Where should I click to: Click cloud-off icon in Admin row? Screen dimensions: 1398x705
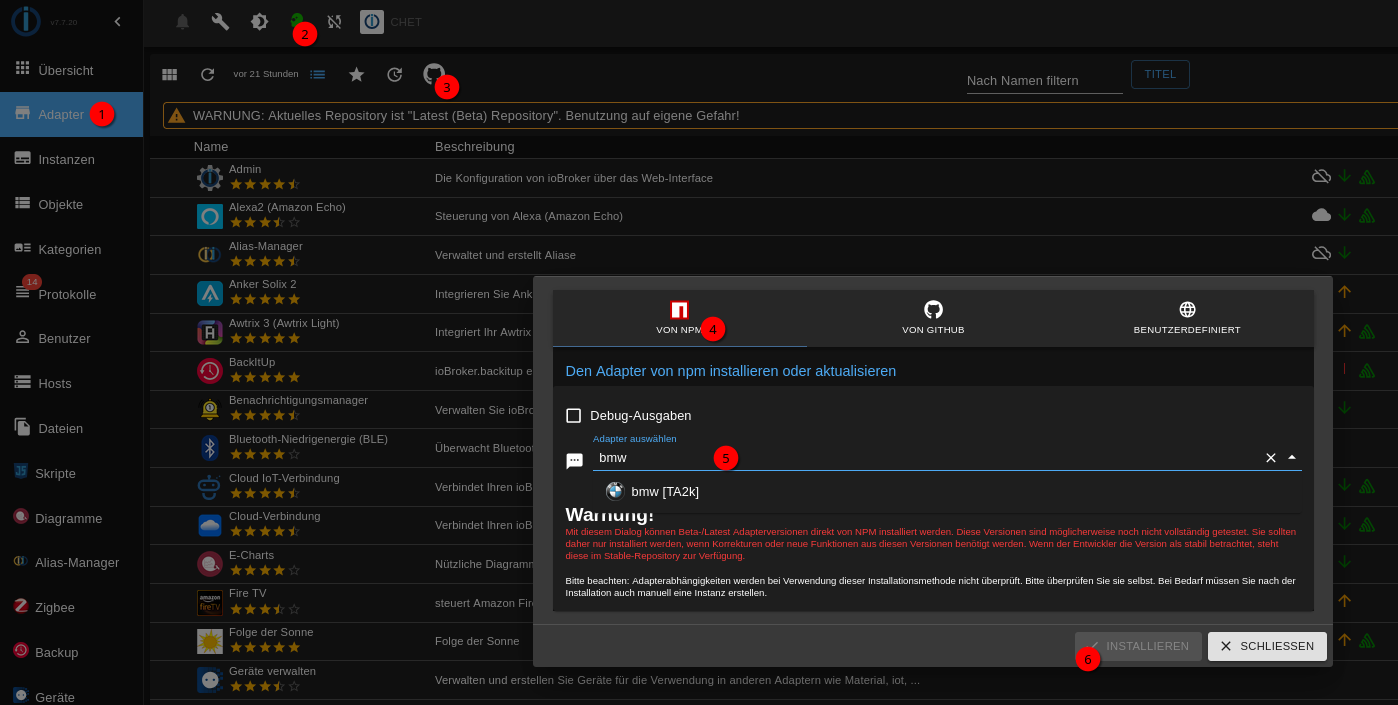click(1321, 176)
